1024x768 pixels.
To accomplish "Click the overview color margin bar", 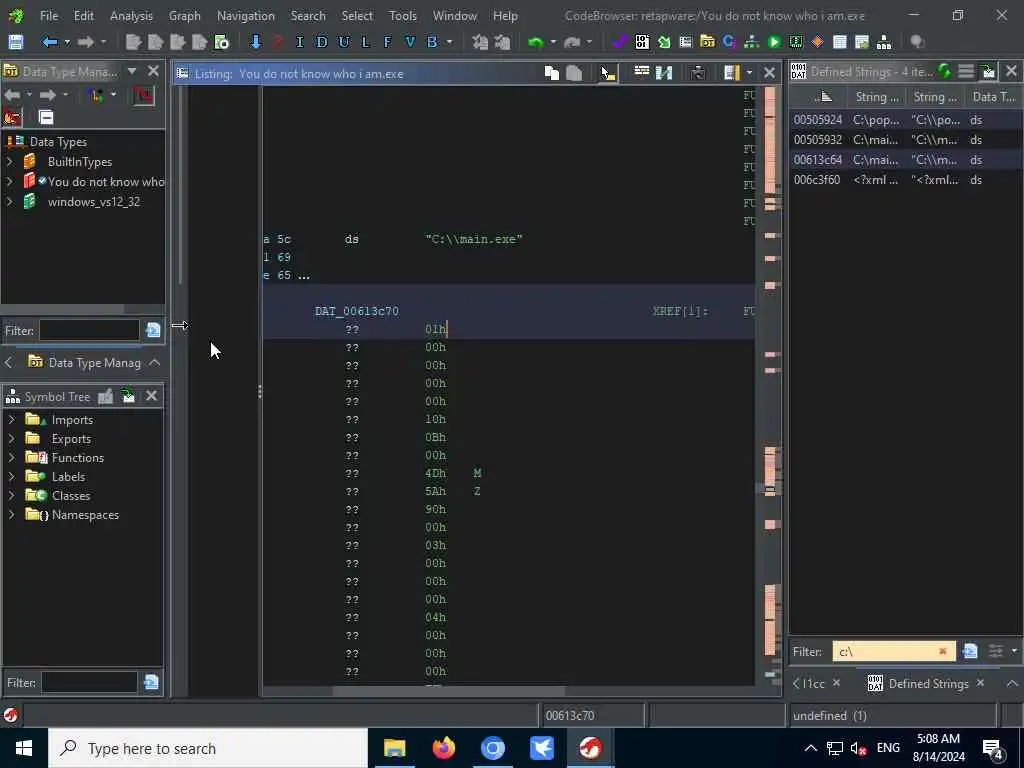I will coord(771,385).
